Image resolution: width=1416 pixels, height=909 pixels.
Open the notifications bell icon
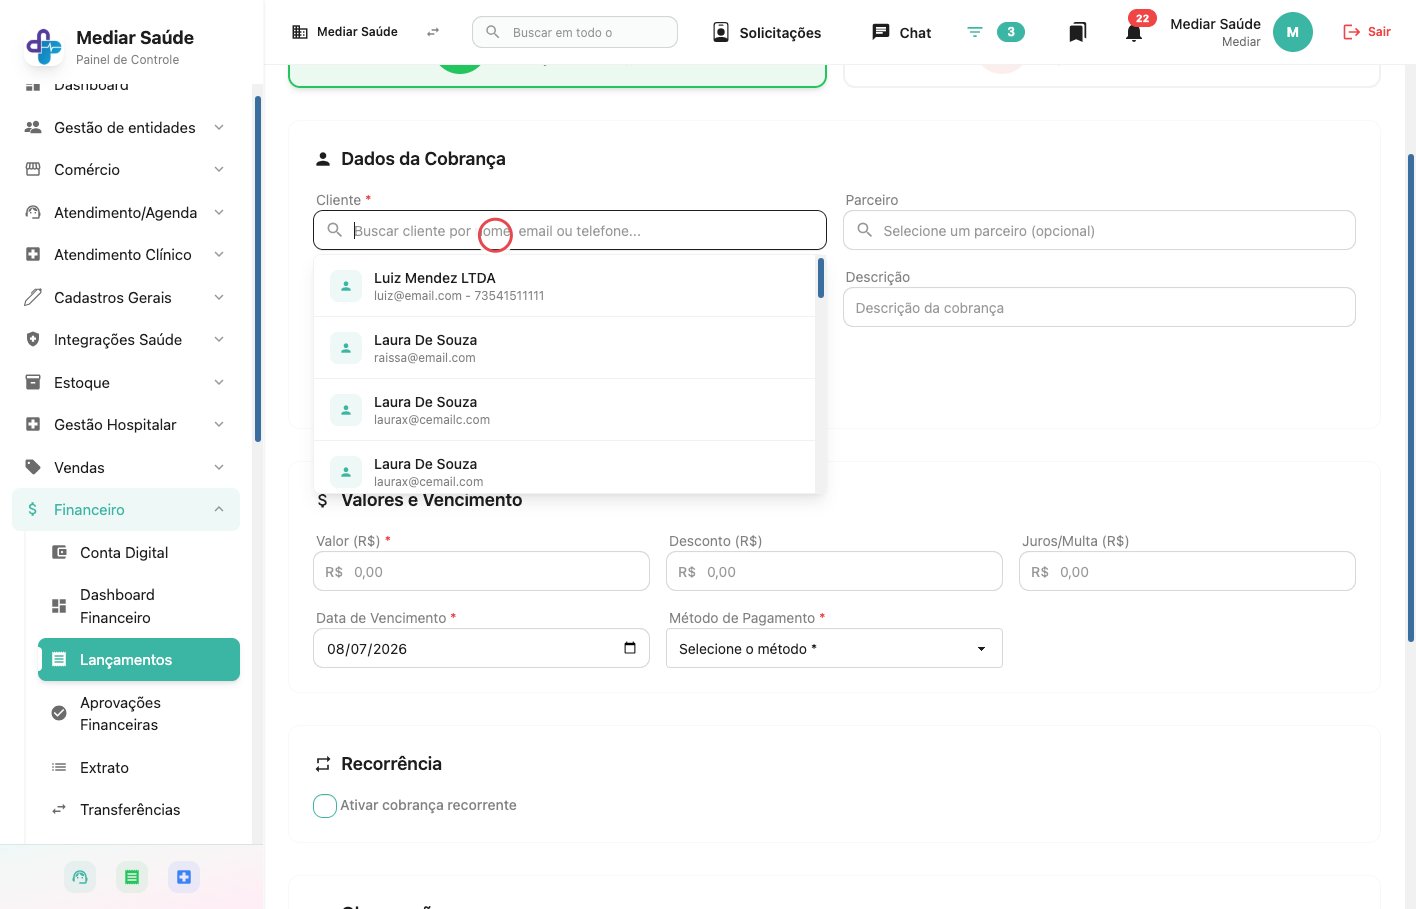(x=1133, y=33)
